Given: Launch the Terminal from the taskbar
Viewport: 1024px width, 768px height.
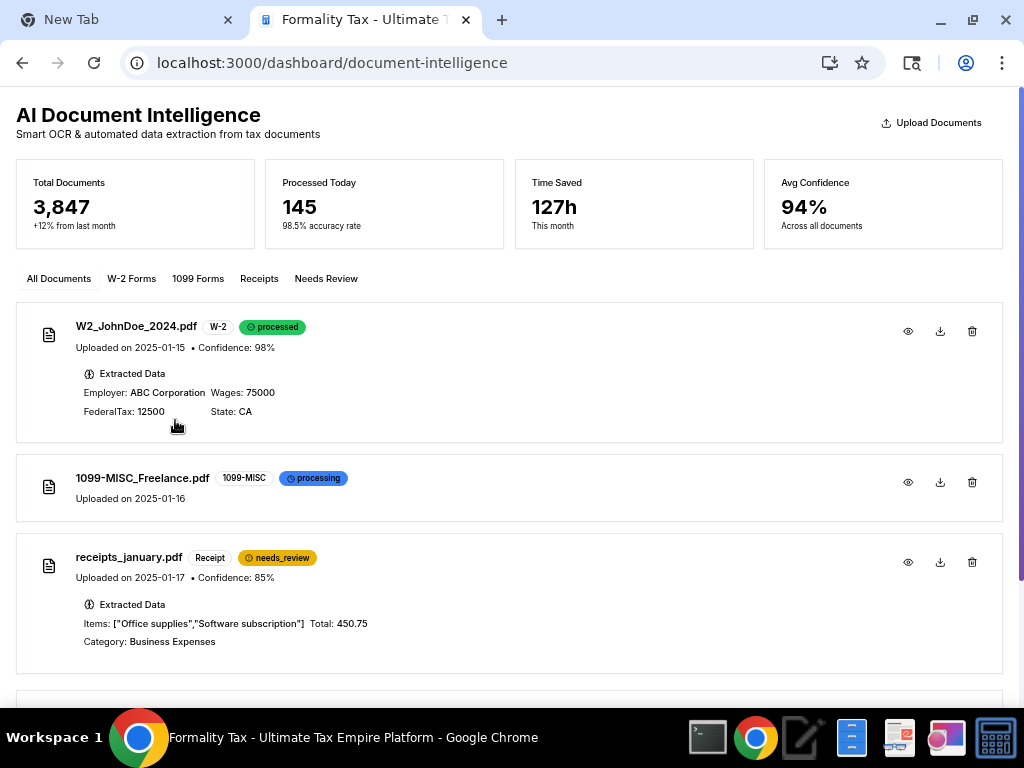Looking at the screenshot, I should pos(707,737).
